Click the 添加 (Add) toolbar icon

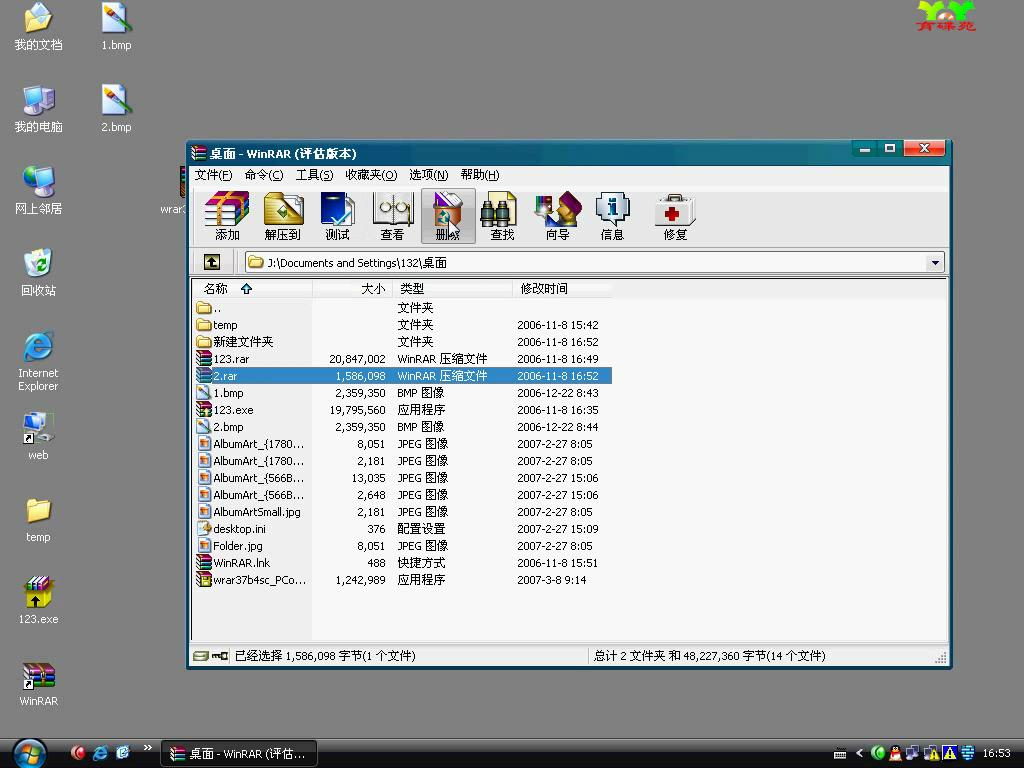pyautogui.click(x=227, y=216)
